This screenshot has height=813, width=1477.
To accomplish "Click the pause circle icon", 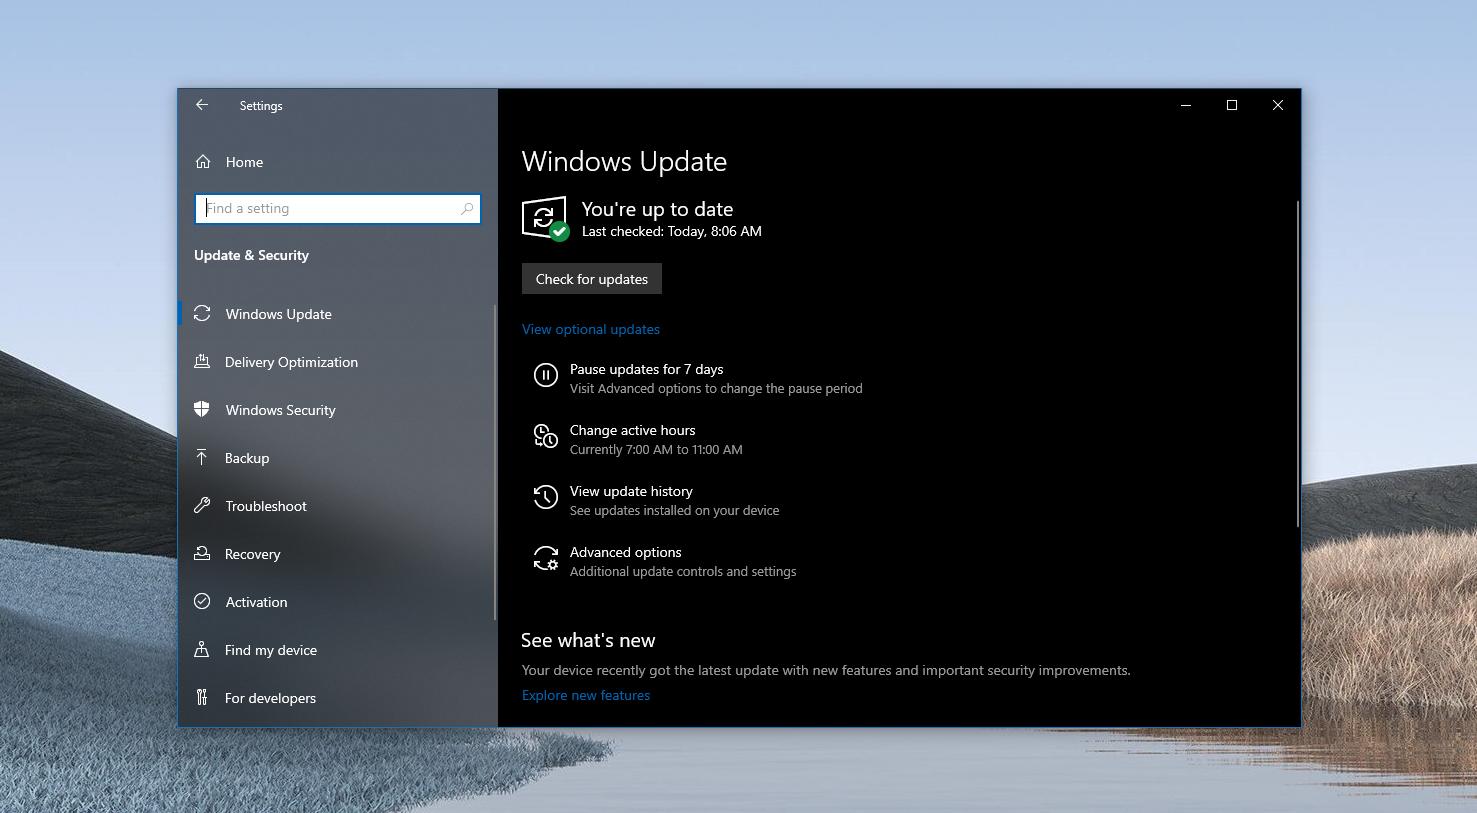I will pos(545,375).
